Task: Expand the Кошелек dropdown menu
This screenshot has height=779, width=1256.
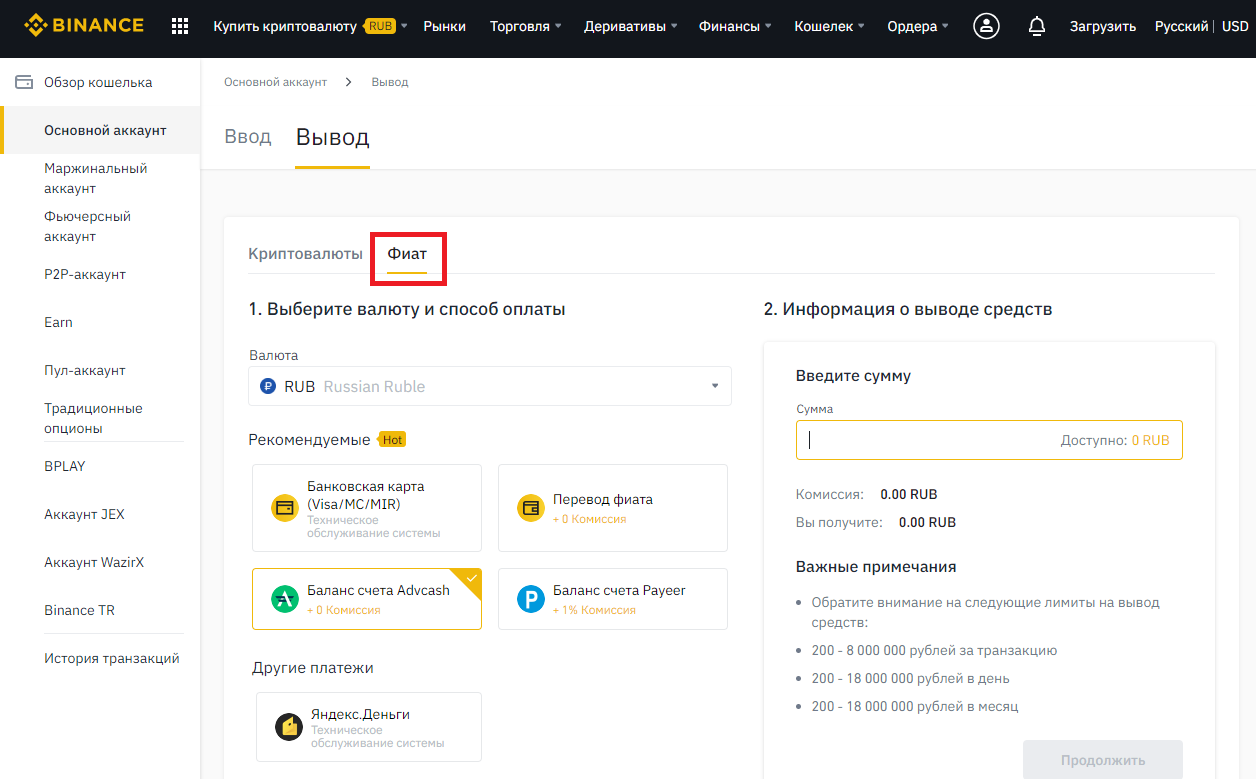Action: click(829, 26)
